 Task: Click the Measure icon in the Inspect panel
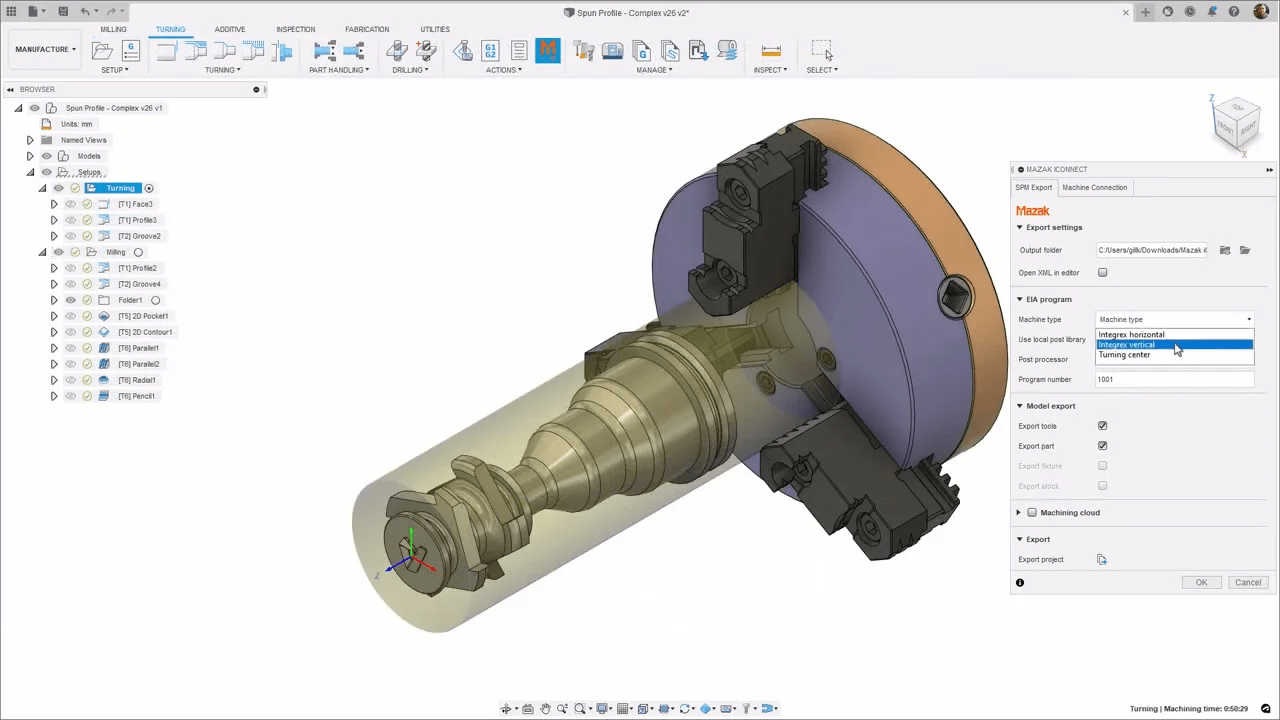[770, 50]
